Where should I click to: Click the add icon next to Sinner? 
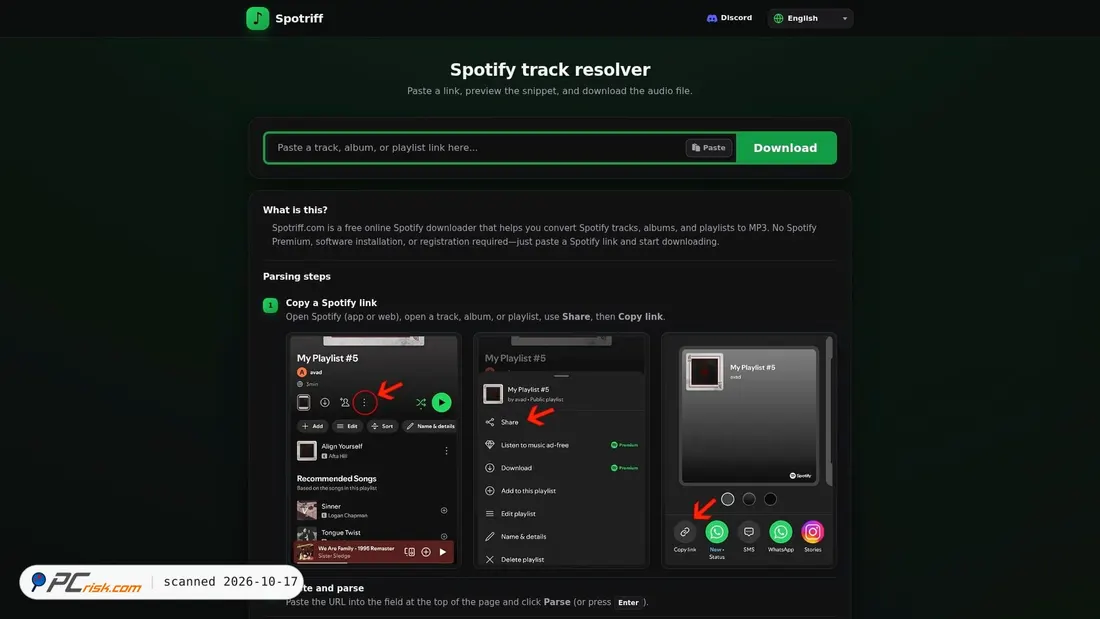tap(444, 510)
